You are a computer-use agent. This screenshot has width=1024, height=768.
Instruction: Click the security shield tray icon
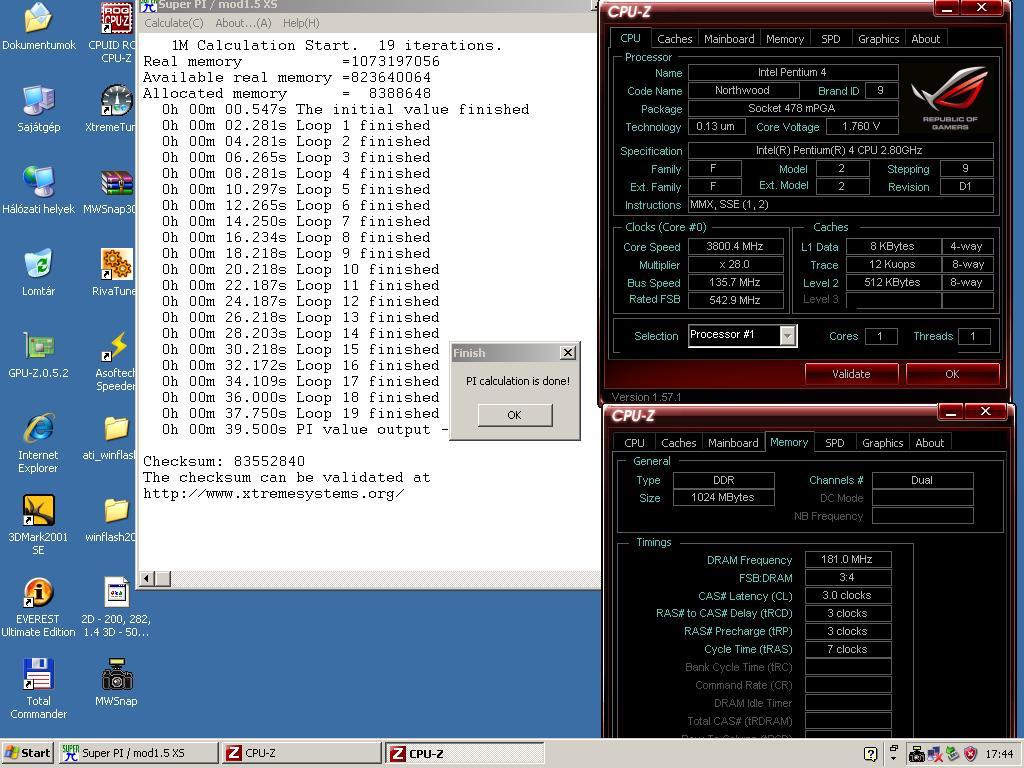(970, 754)
